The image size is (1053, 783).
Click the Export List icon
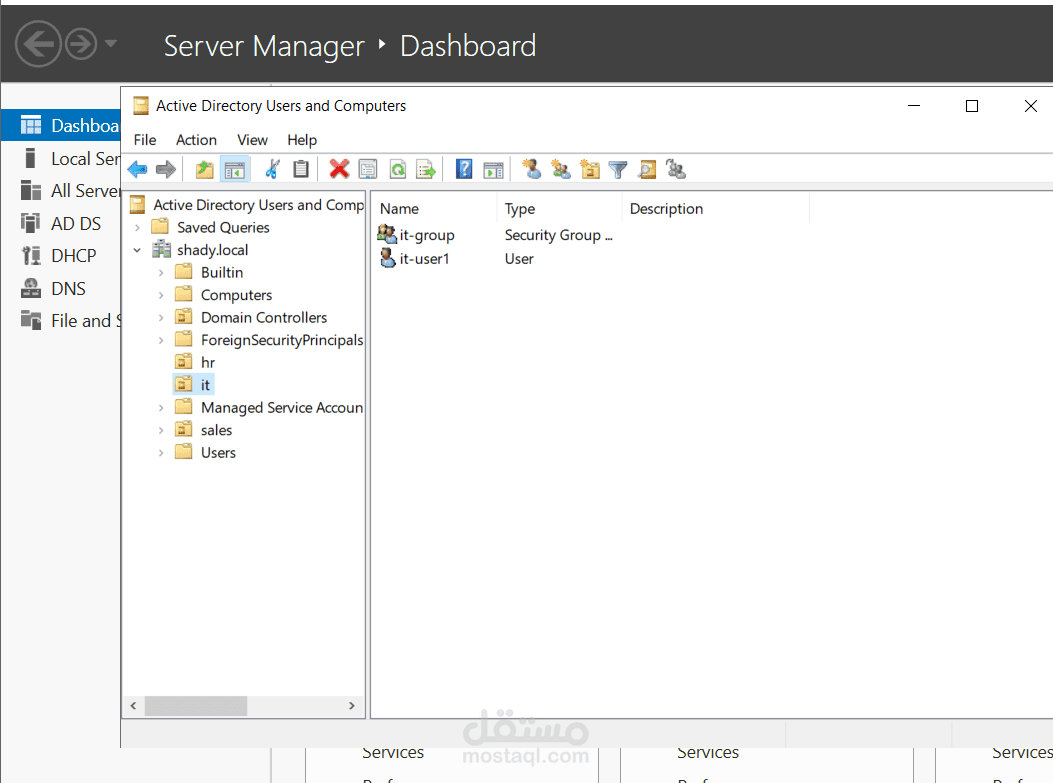pyautogui.click(x=426, y=170)
